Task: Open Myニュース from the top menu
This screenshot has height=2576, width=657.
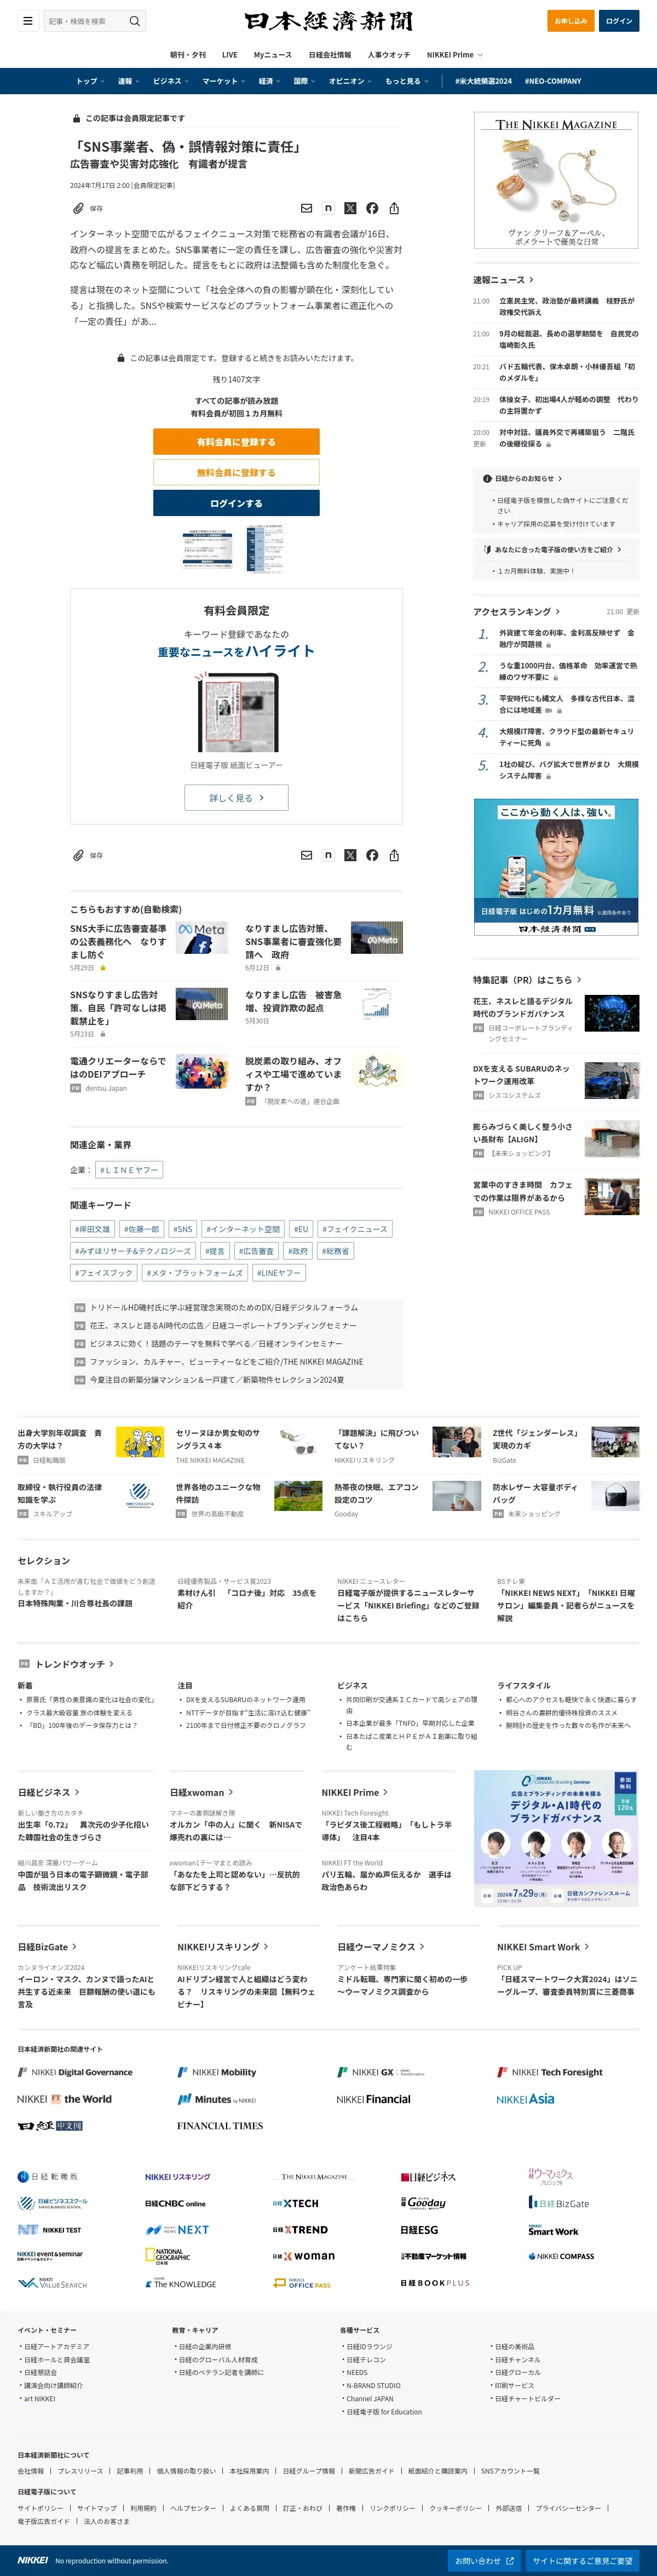Action: 273,55
